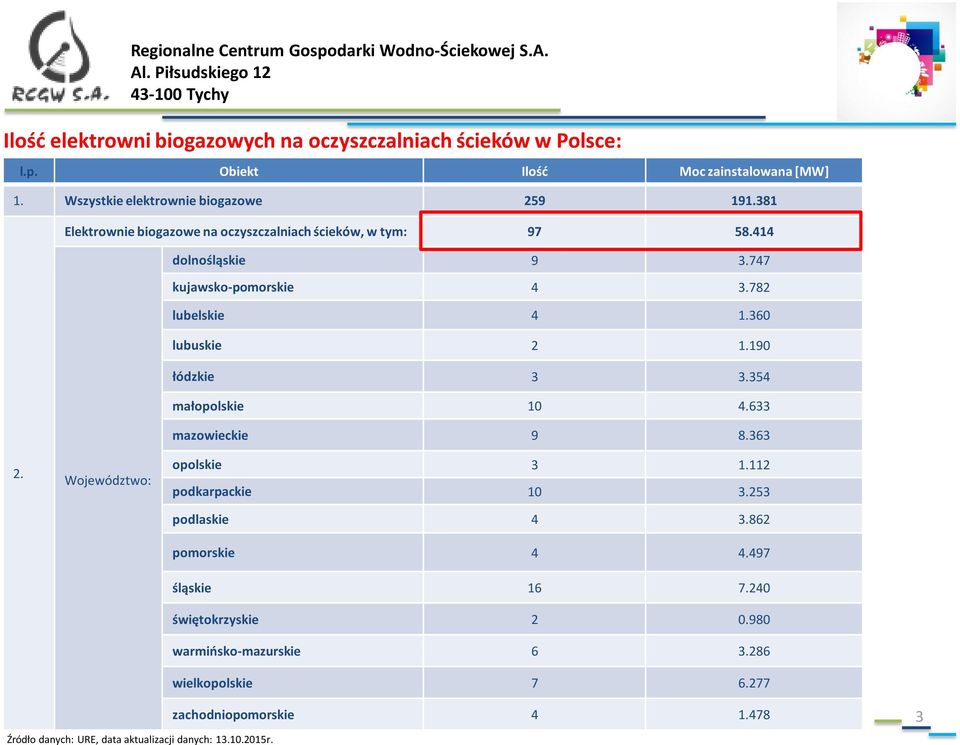
Task: Click the 'podlaskie' row label
Action: [200, 520]
